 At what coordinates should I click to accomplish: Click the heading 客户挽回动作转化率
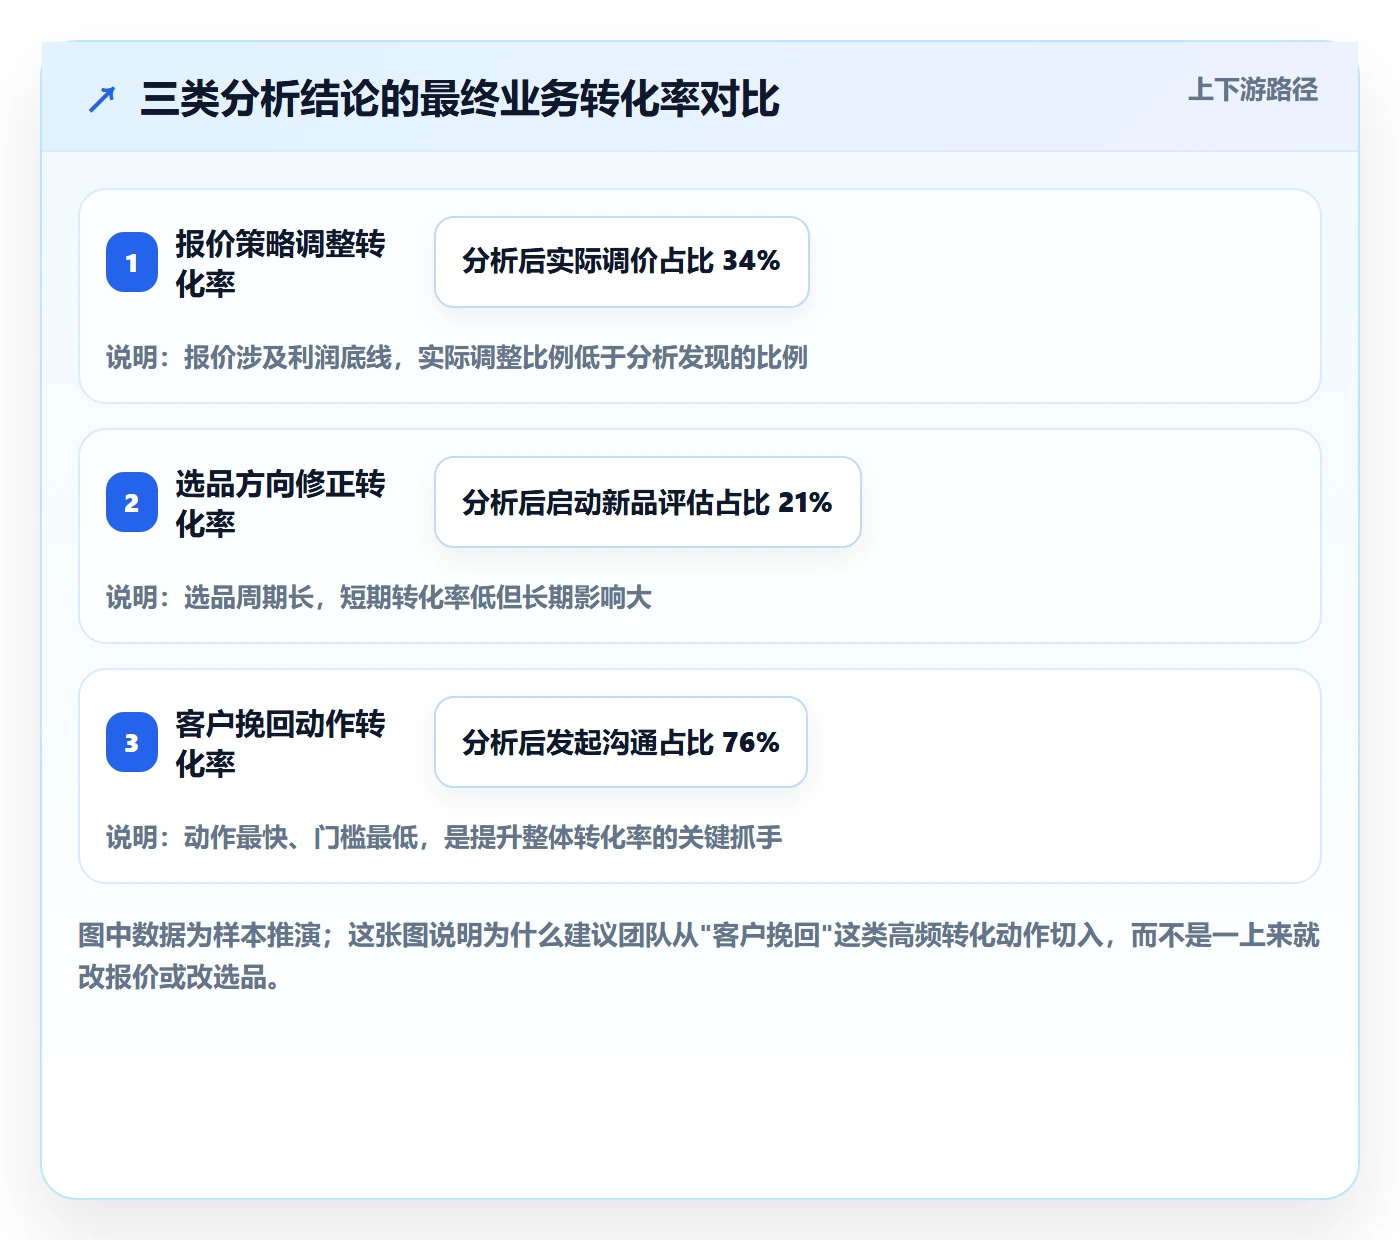(280, 743)
